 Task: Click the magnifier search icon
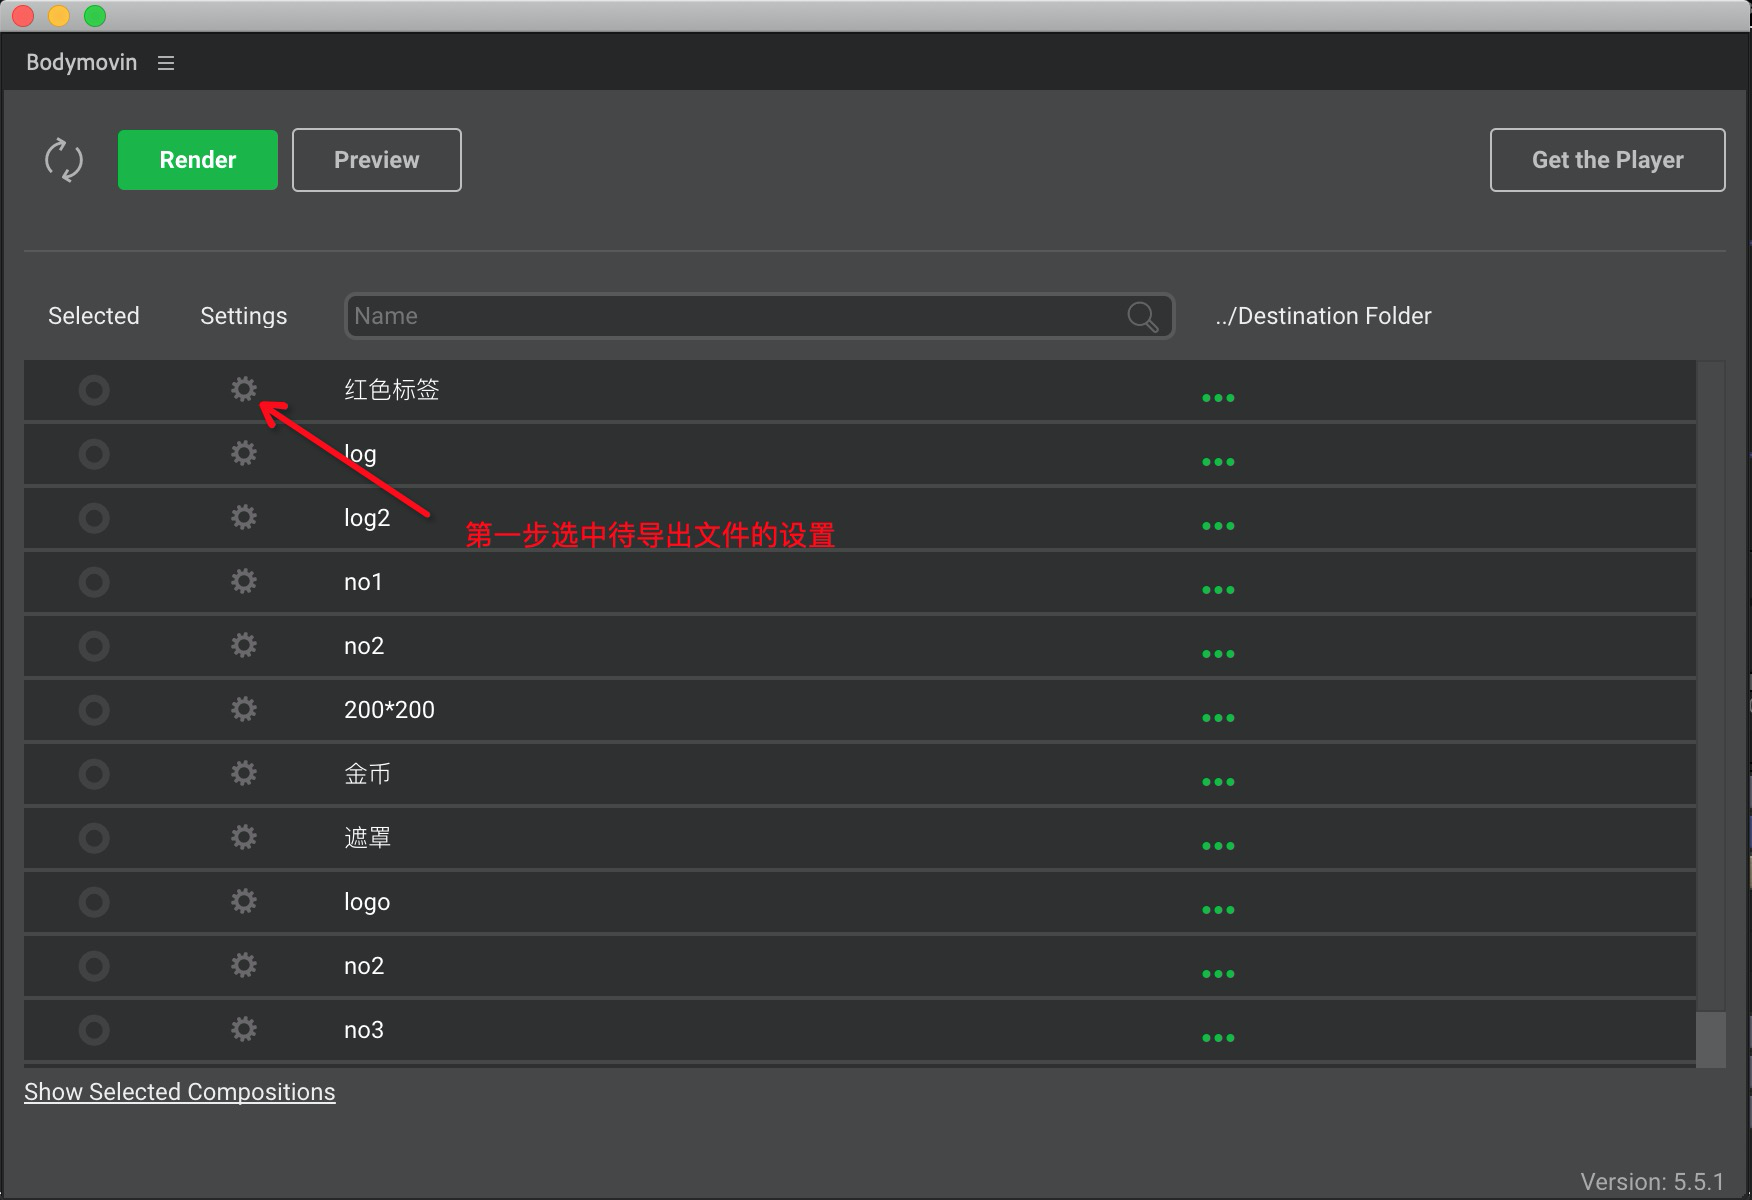coord(1142,317)
